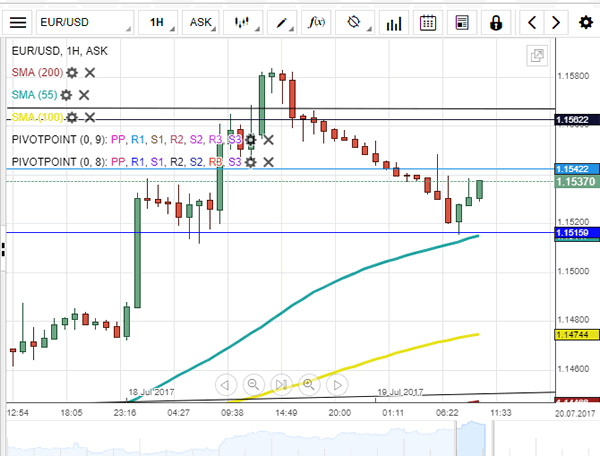
Task: Click the SMA (55) indicator label
Action: tap(34, 95)
